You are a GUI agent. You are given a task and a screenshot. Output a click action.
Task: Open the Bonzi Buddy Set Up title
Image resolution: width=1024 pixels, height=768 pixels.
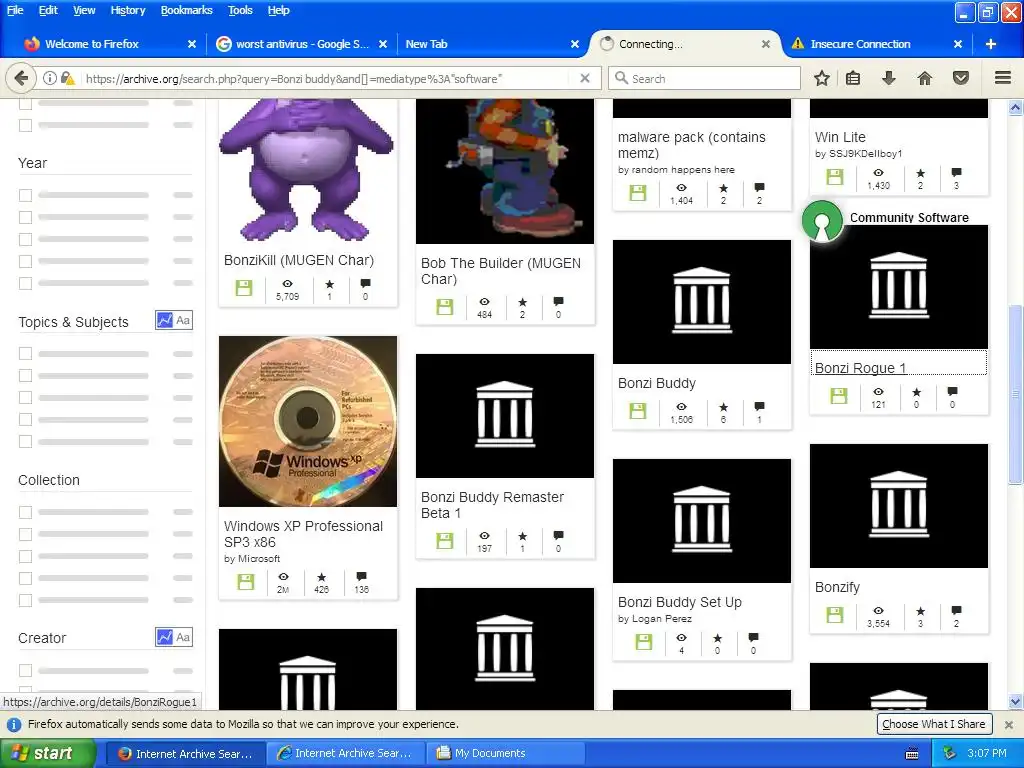point(680,601)
